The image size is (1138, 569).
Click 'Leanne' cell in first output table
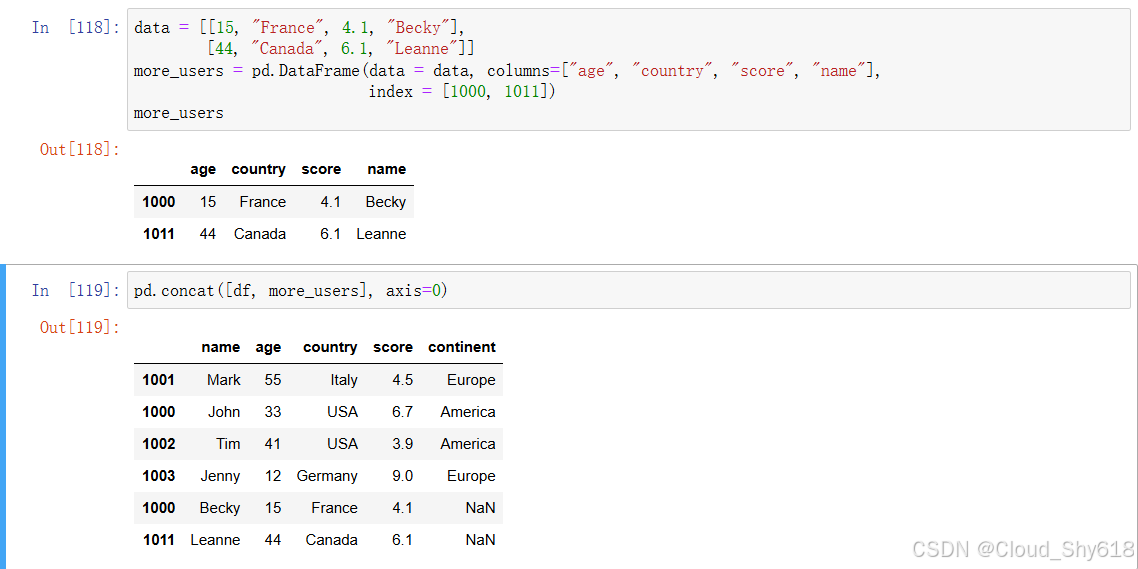click(x=381, y=234)
